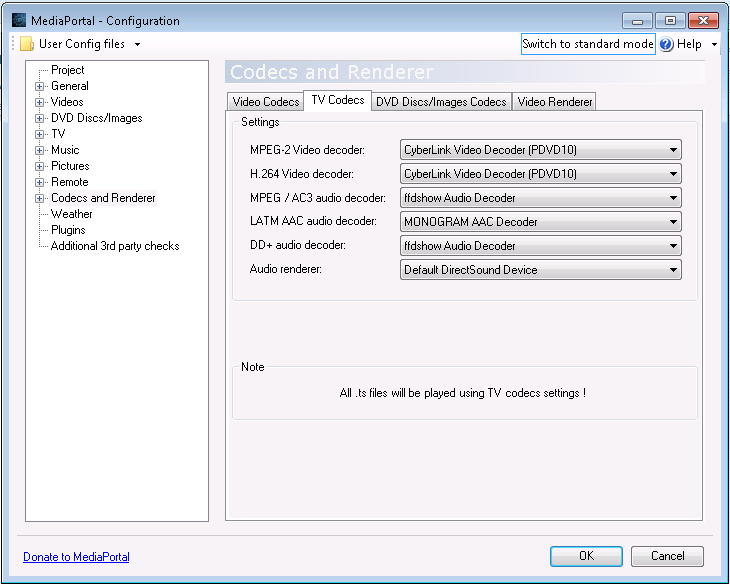Click the MediaPortal title bar icon
The height and width of the screenshot is (584, 730).
(x=18, y=20)
